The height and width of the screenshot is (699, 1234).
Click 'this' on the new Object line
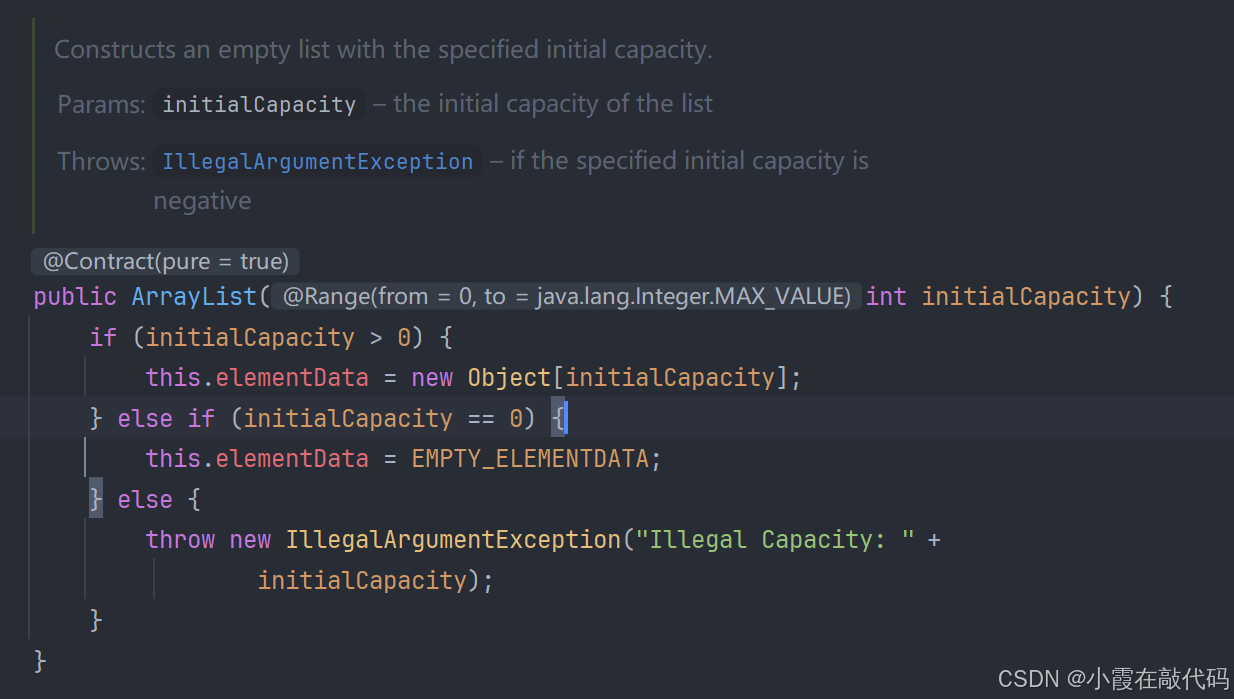[173, 378]
